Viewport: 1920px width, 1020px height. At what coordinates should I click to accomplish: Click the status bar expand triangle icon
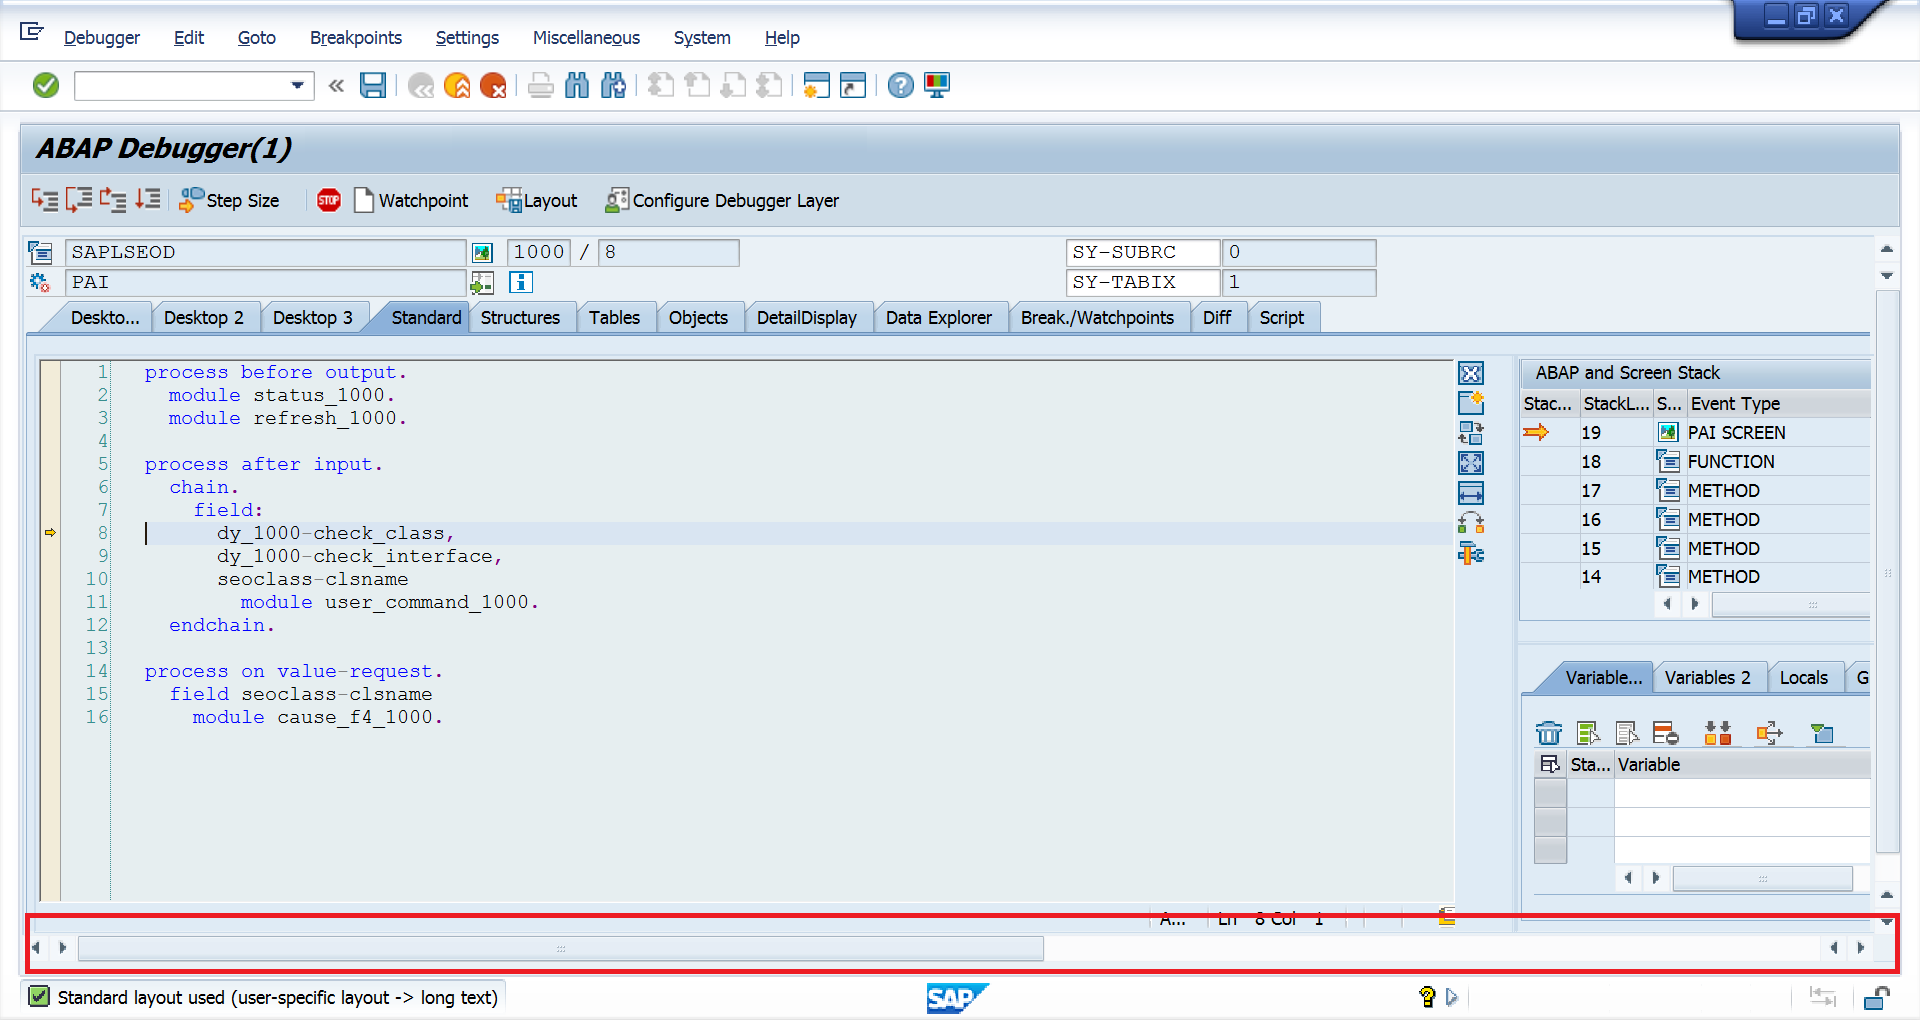1452,997
